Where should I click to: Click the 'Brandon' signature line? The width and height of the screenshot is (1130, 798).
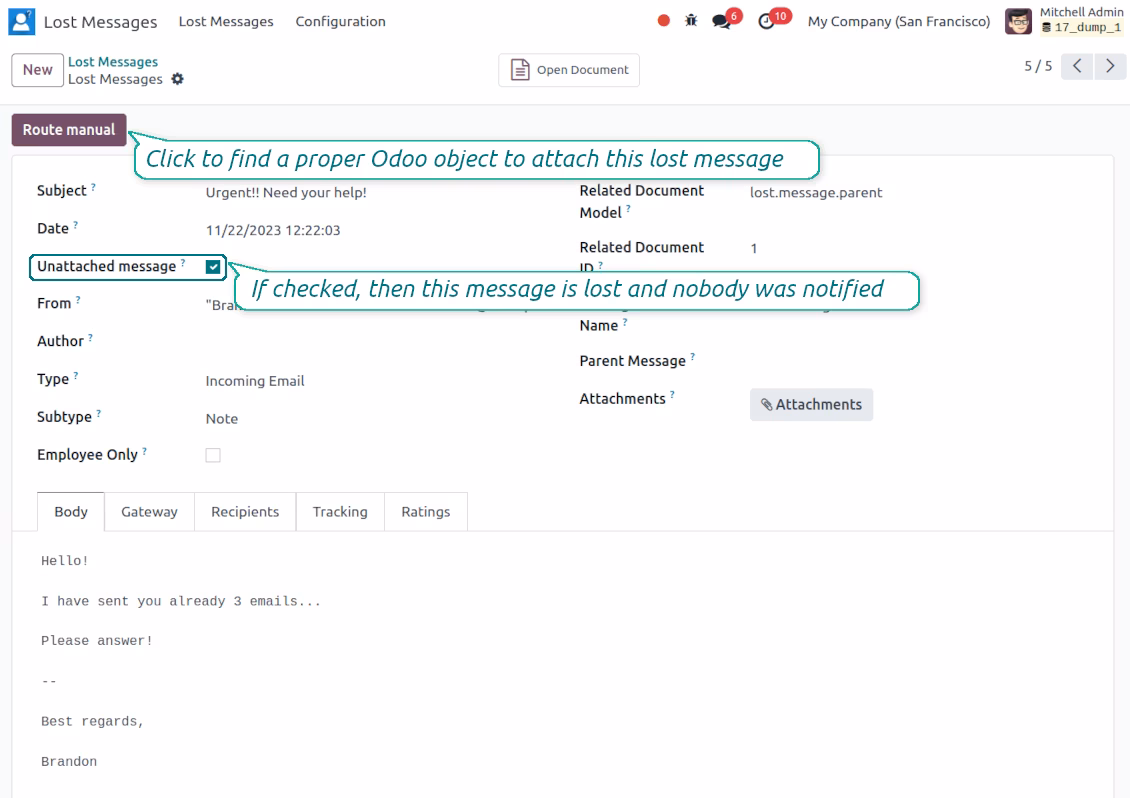tap(69, 762)
